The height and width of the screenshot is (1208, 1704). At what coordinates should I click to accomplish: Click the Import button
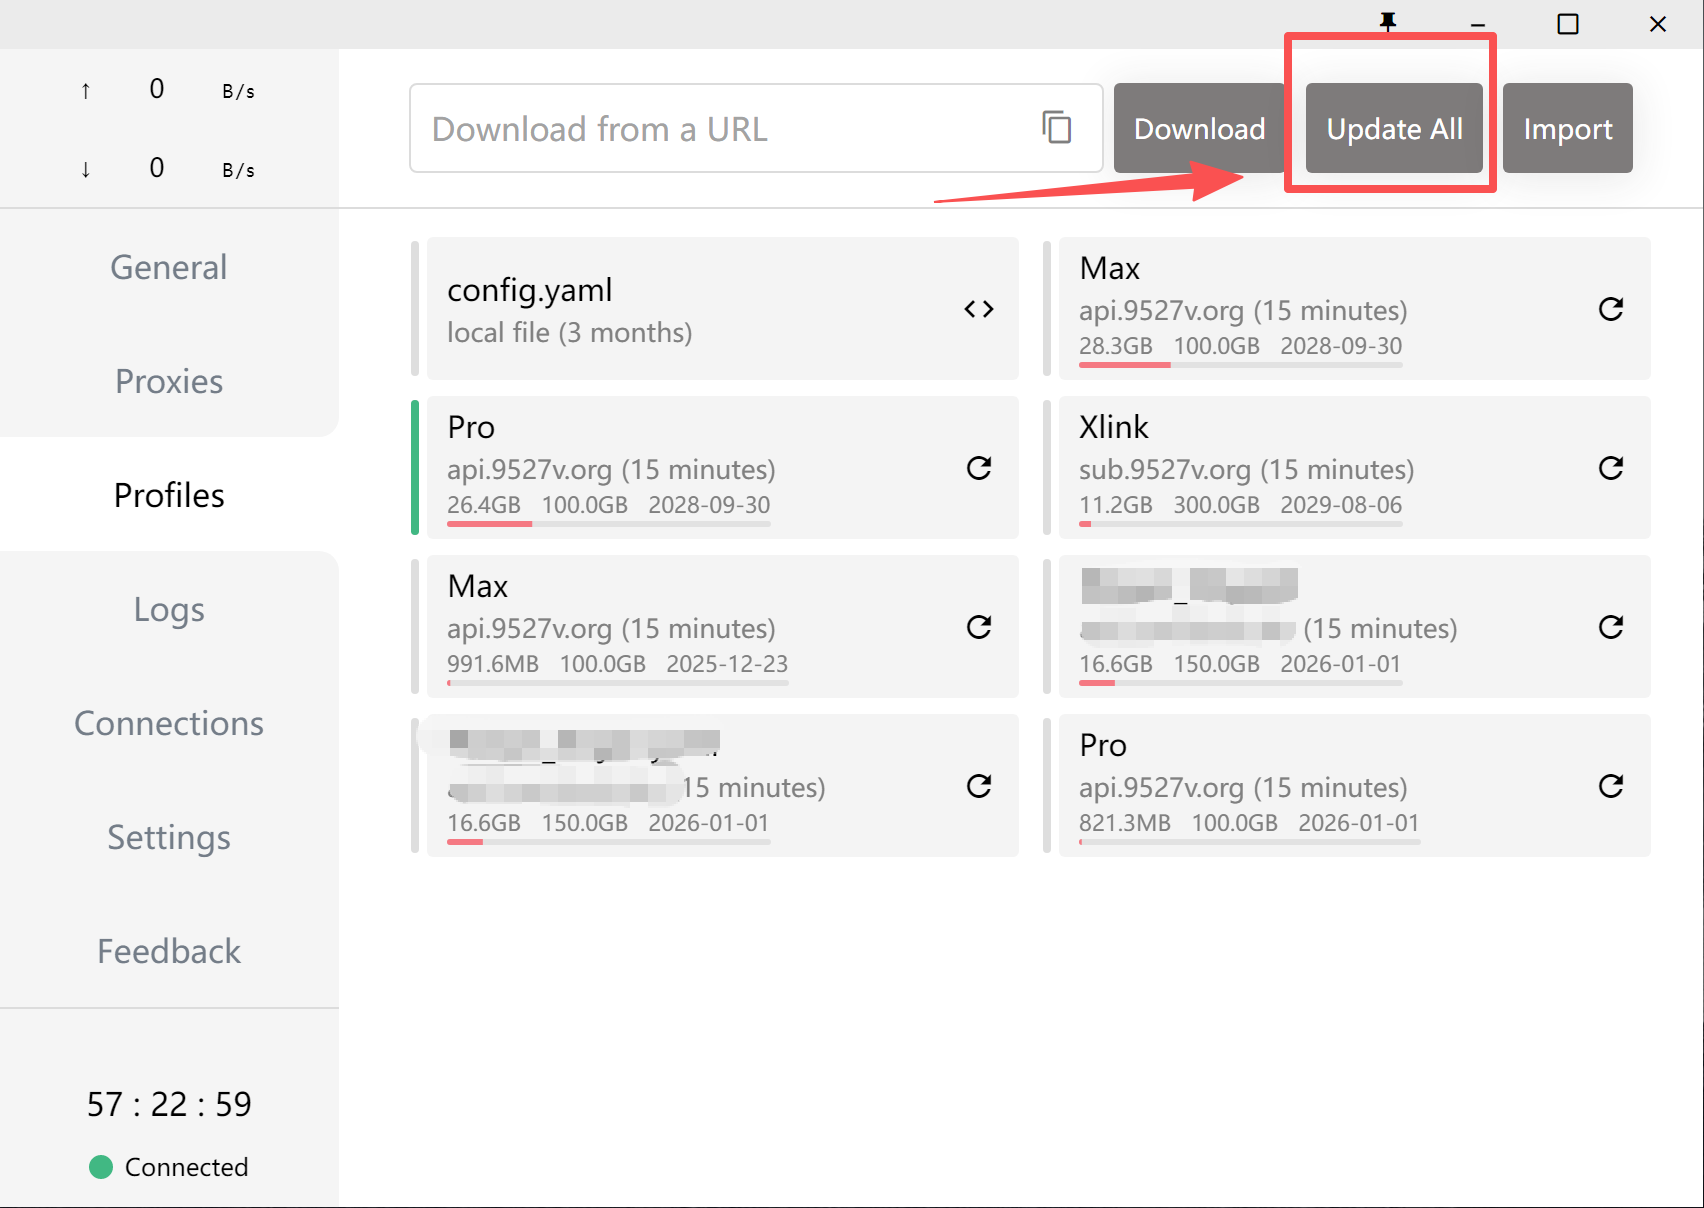(x=1567, y=128)
